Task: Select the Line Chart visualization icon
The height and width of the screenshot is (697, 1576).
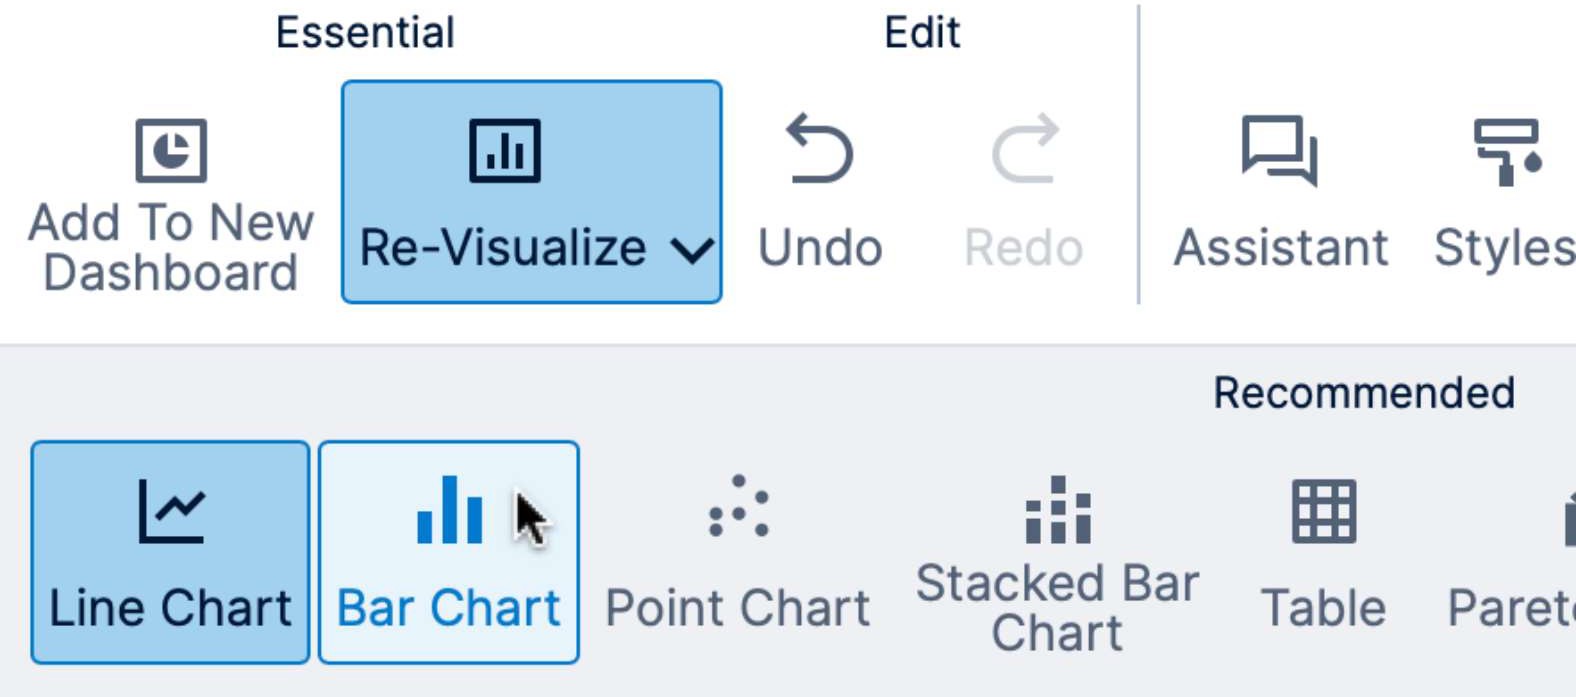Action: tap(170, 510)
